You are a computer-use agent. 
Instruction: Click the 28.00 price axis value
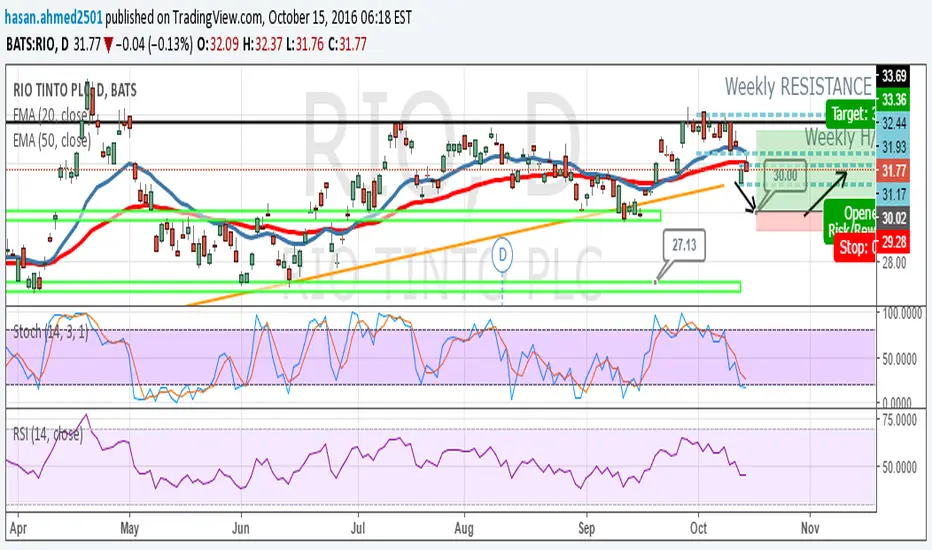893,263
